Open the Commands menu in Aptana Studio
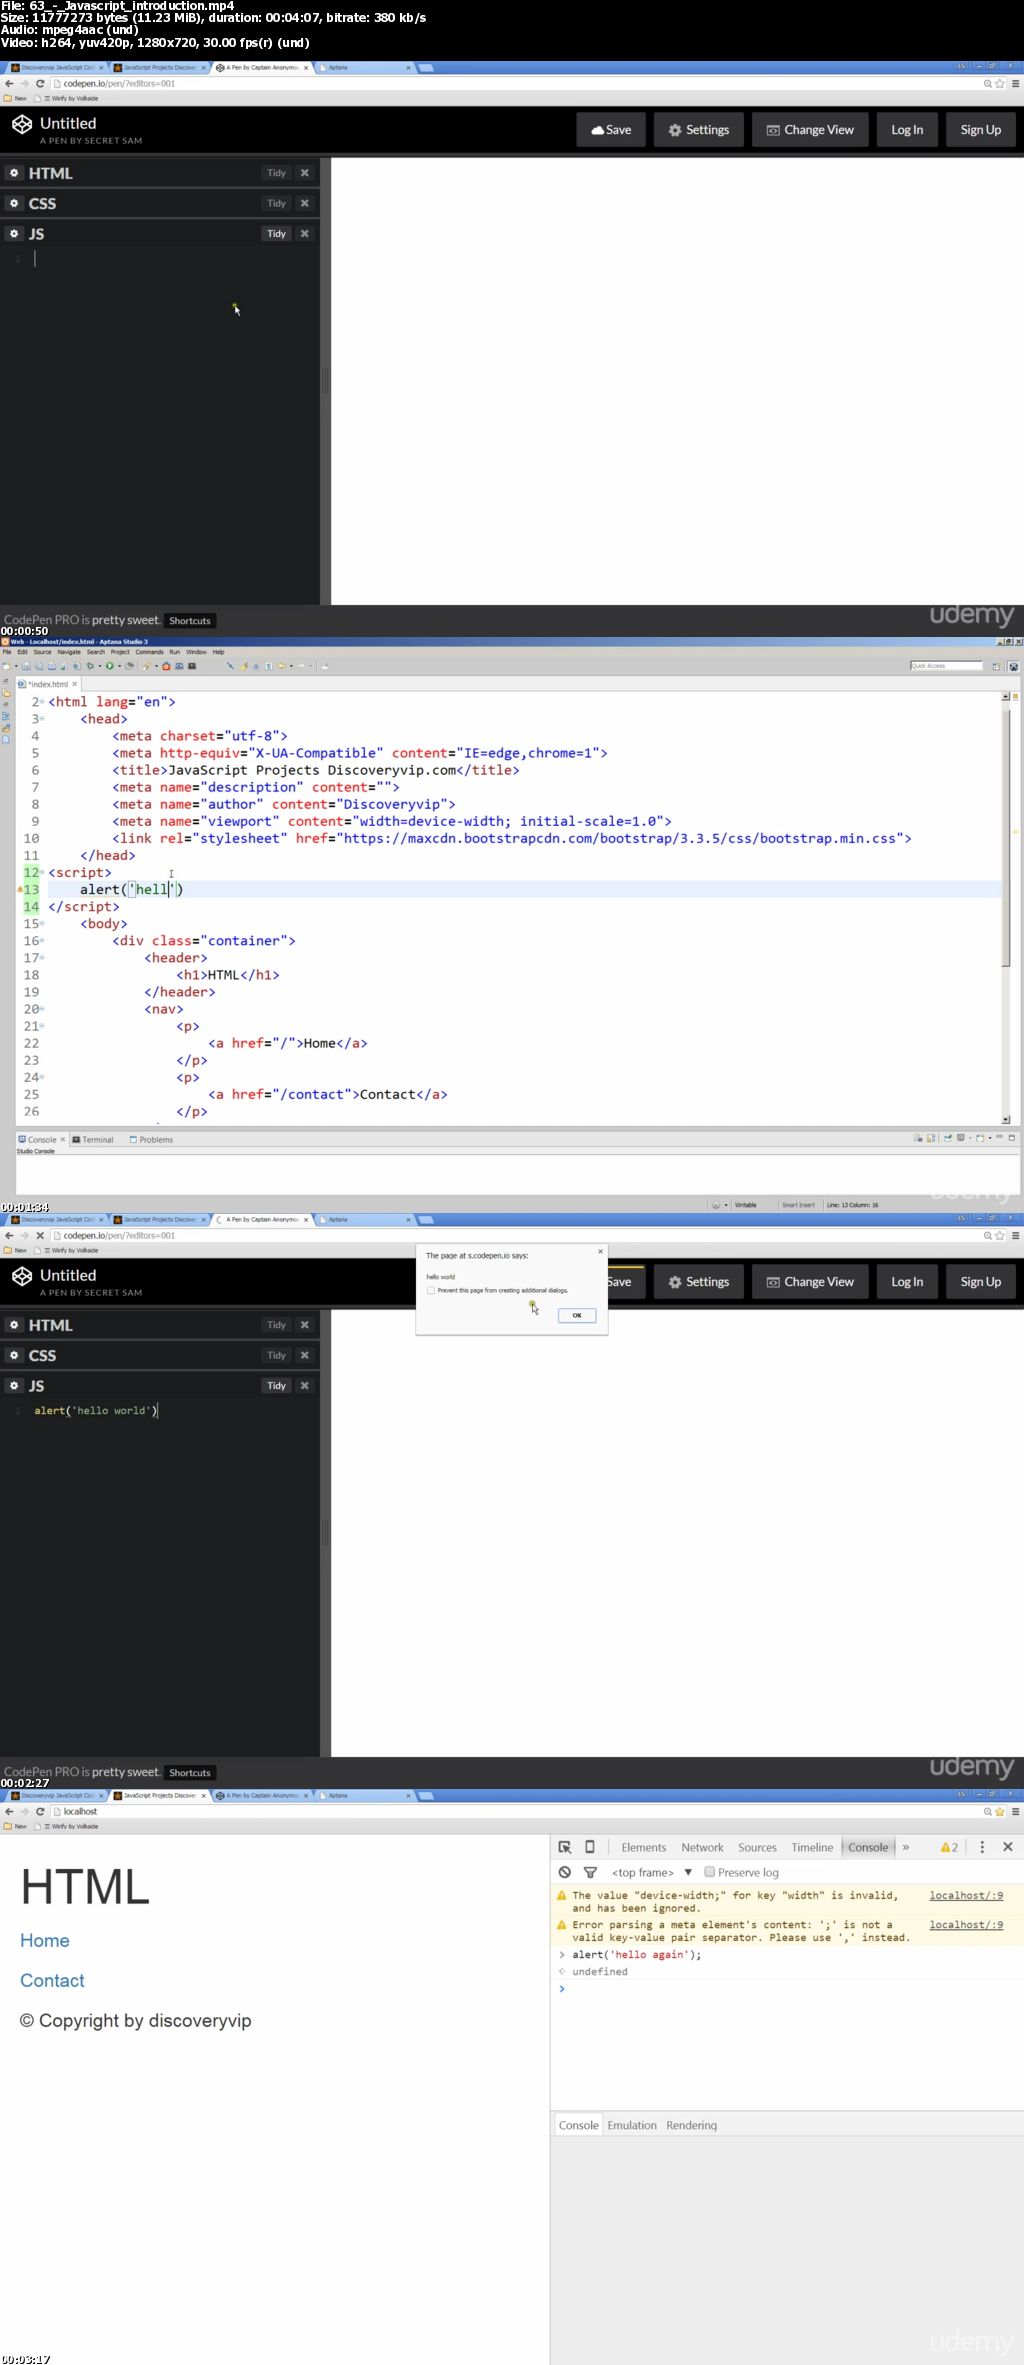Screen dimensions: 1024x2365 pos(149,652)
